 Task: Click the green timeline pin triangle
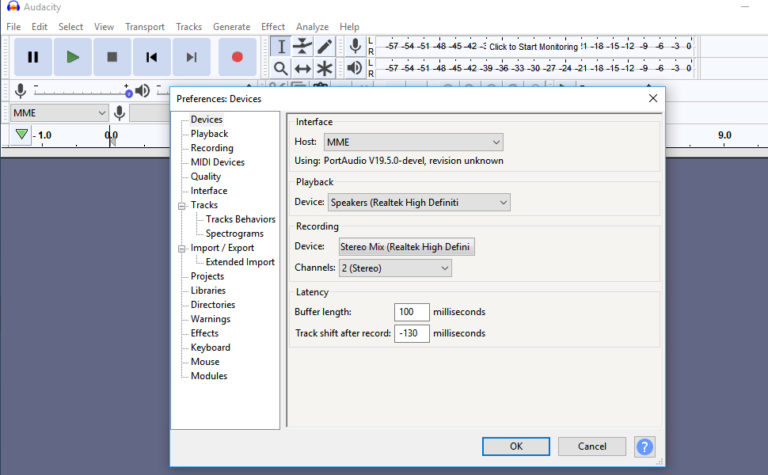[x=22, y=134]
